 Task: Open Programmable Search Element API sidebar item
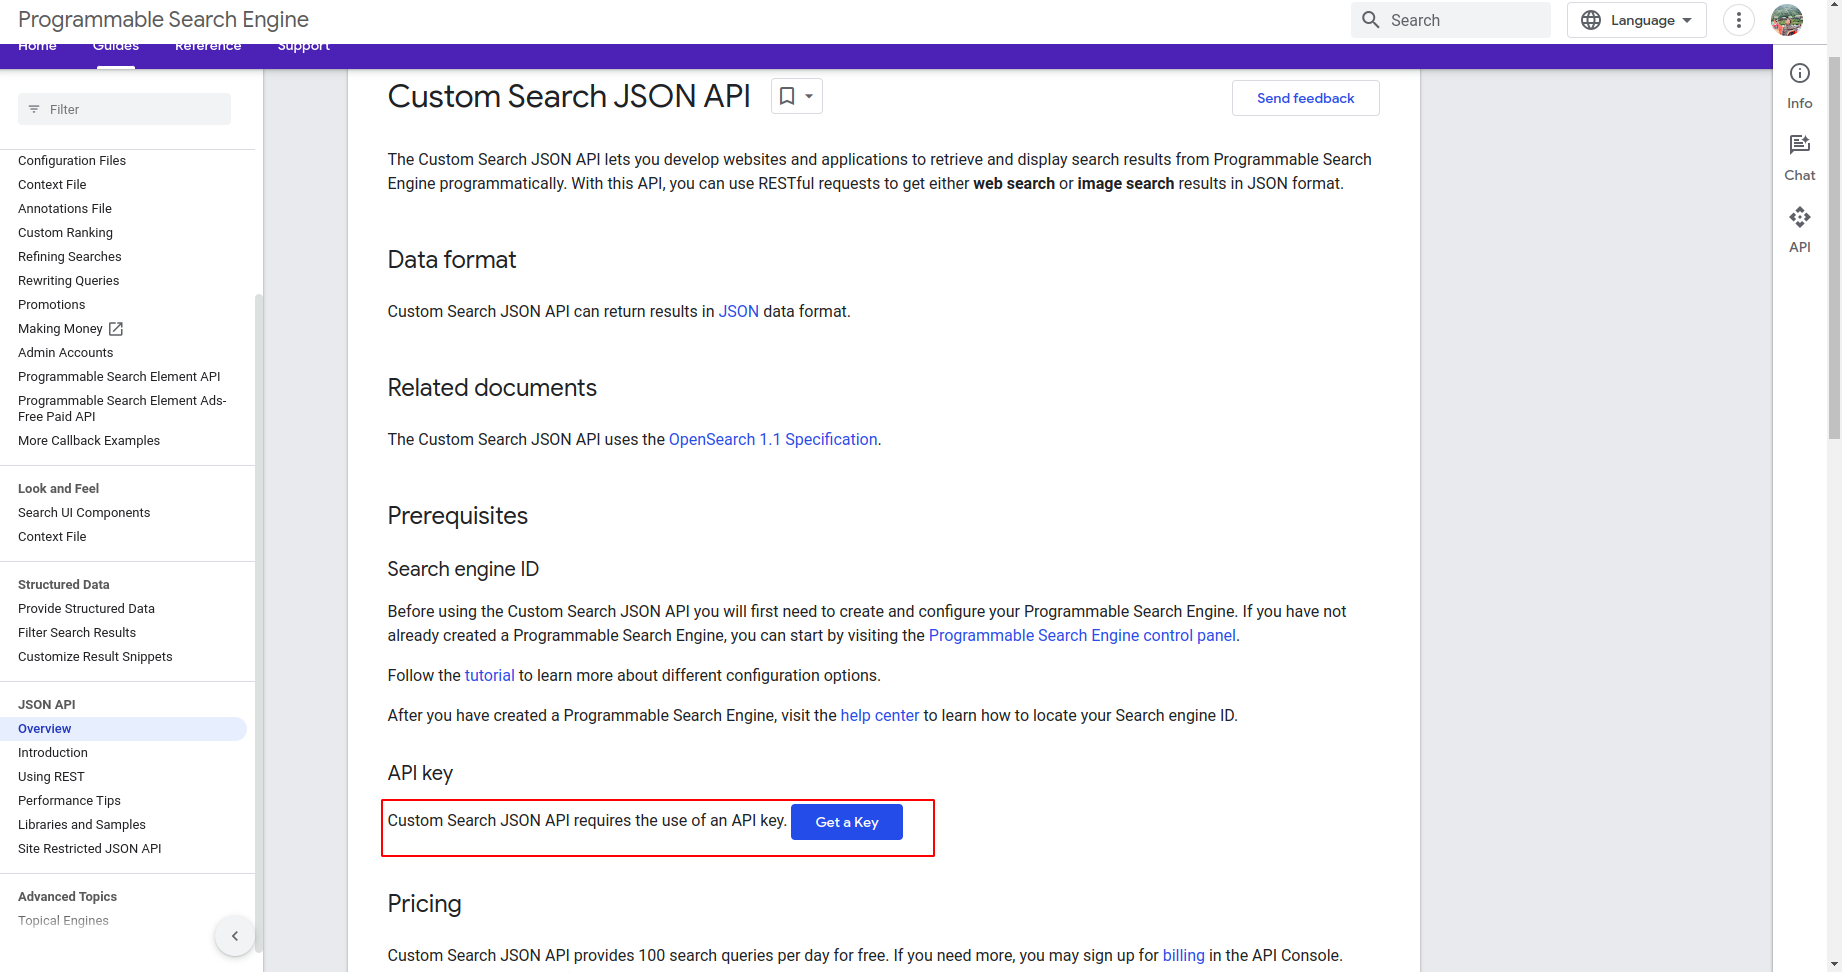(119, 377)
